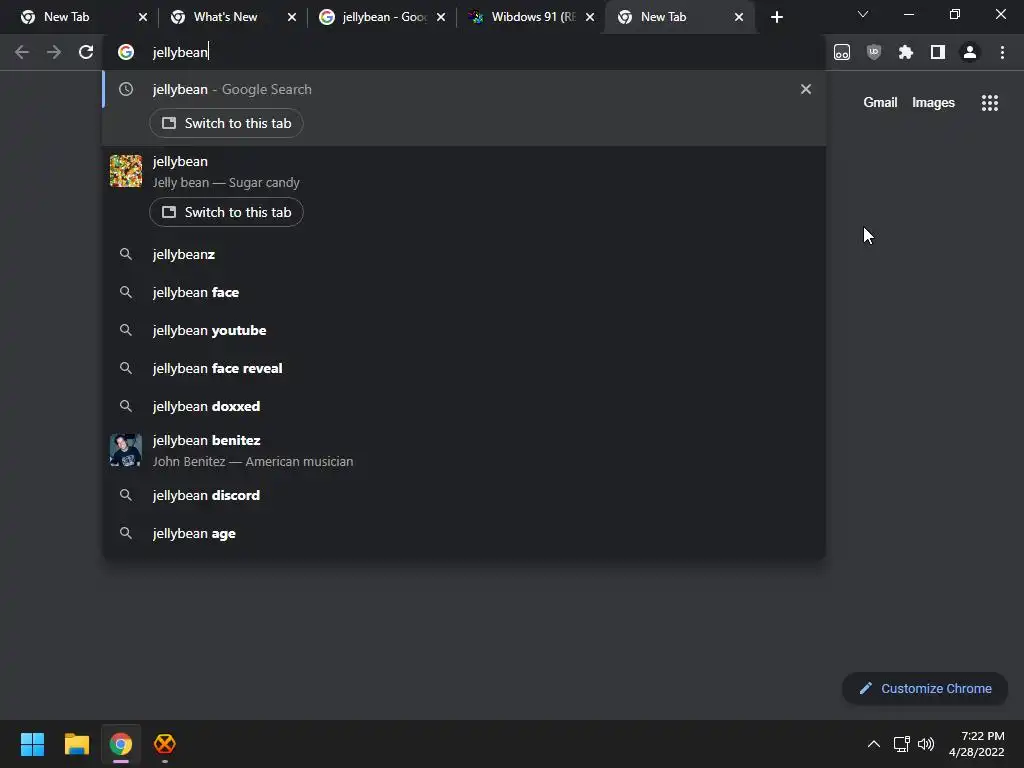1024x768 pixels.
Task: Select the jellybean doxxed suggestion
Action: (x=464, y=406)
